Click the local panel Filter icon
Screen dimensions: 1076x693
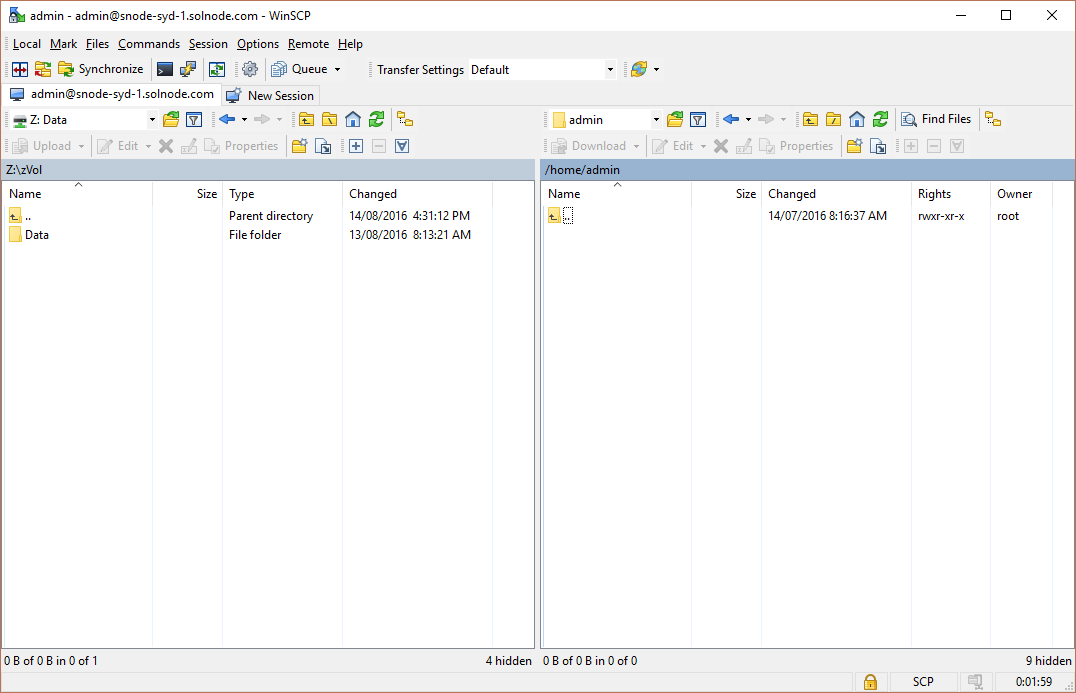tap(194, 119)
